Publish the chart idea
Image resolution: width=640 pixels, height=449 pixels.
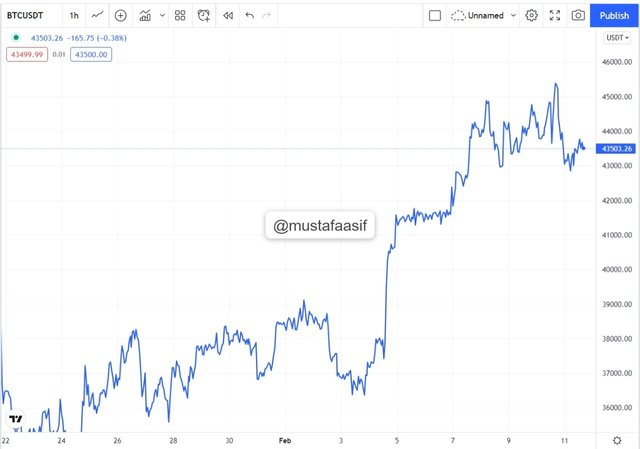[614, 16]
